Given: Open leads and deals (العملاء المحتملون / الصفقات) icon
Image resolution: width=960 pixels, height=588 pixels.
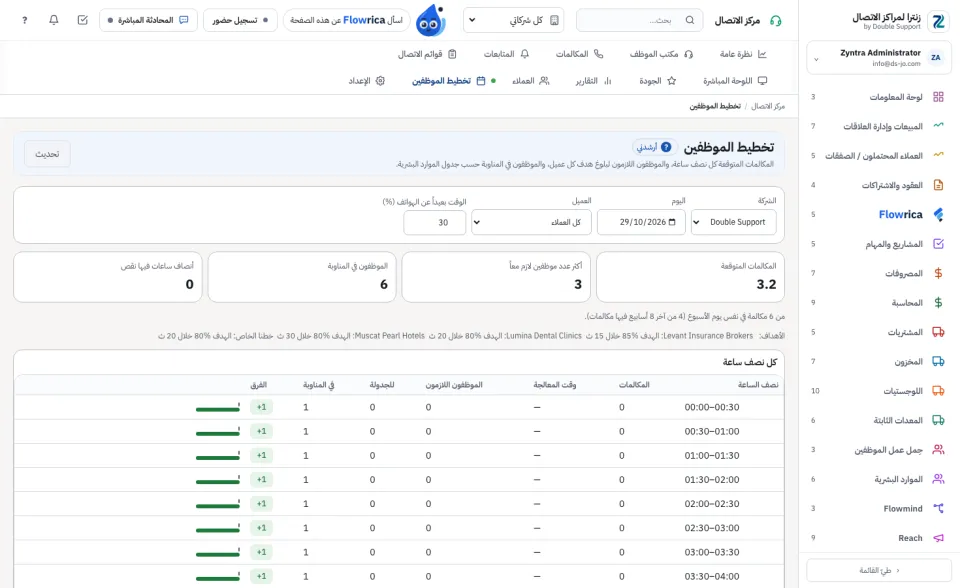Looking at the screenshot, I should point(938,155).
